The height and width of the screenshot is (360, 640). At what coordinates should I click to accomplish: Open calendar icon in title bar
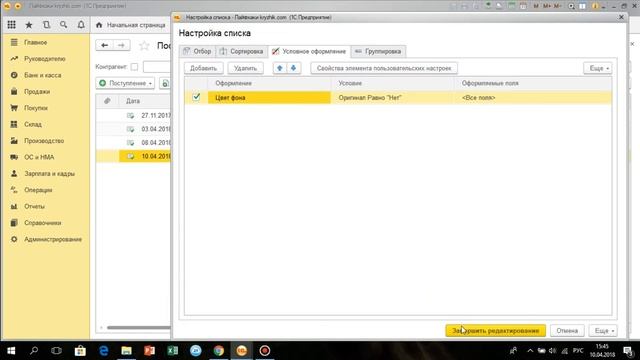pos(523,6)
